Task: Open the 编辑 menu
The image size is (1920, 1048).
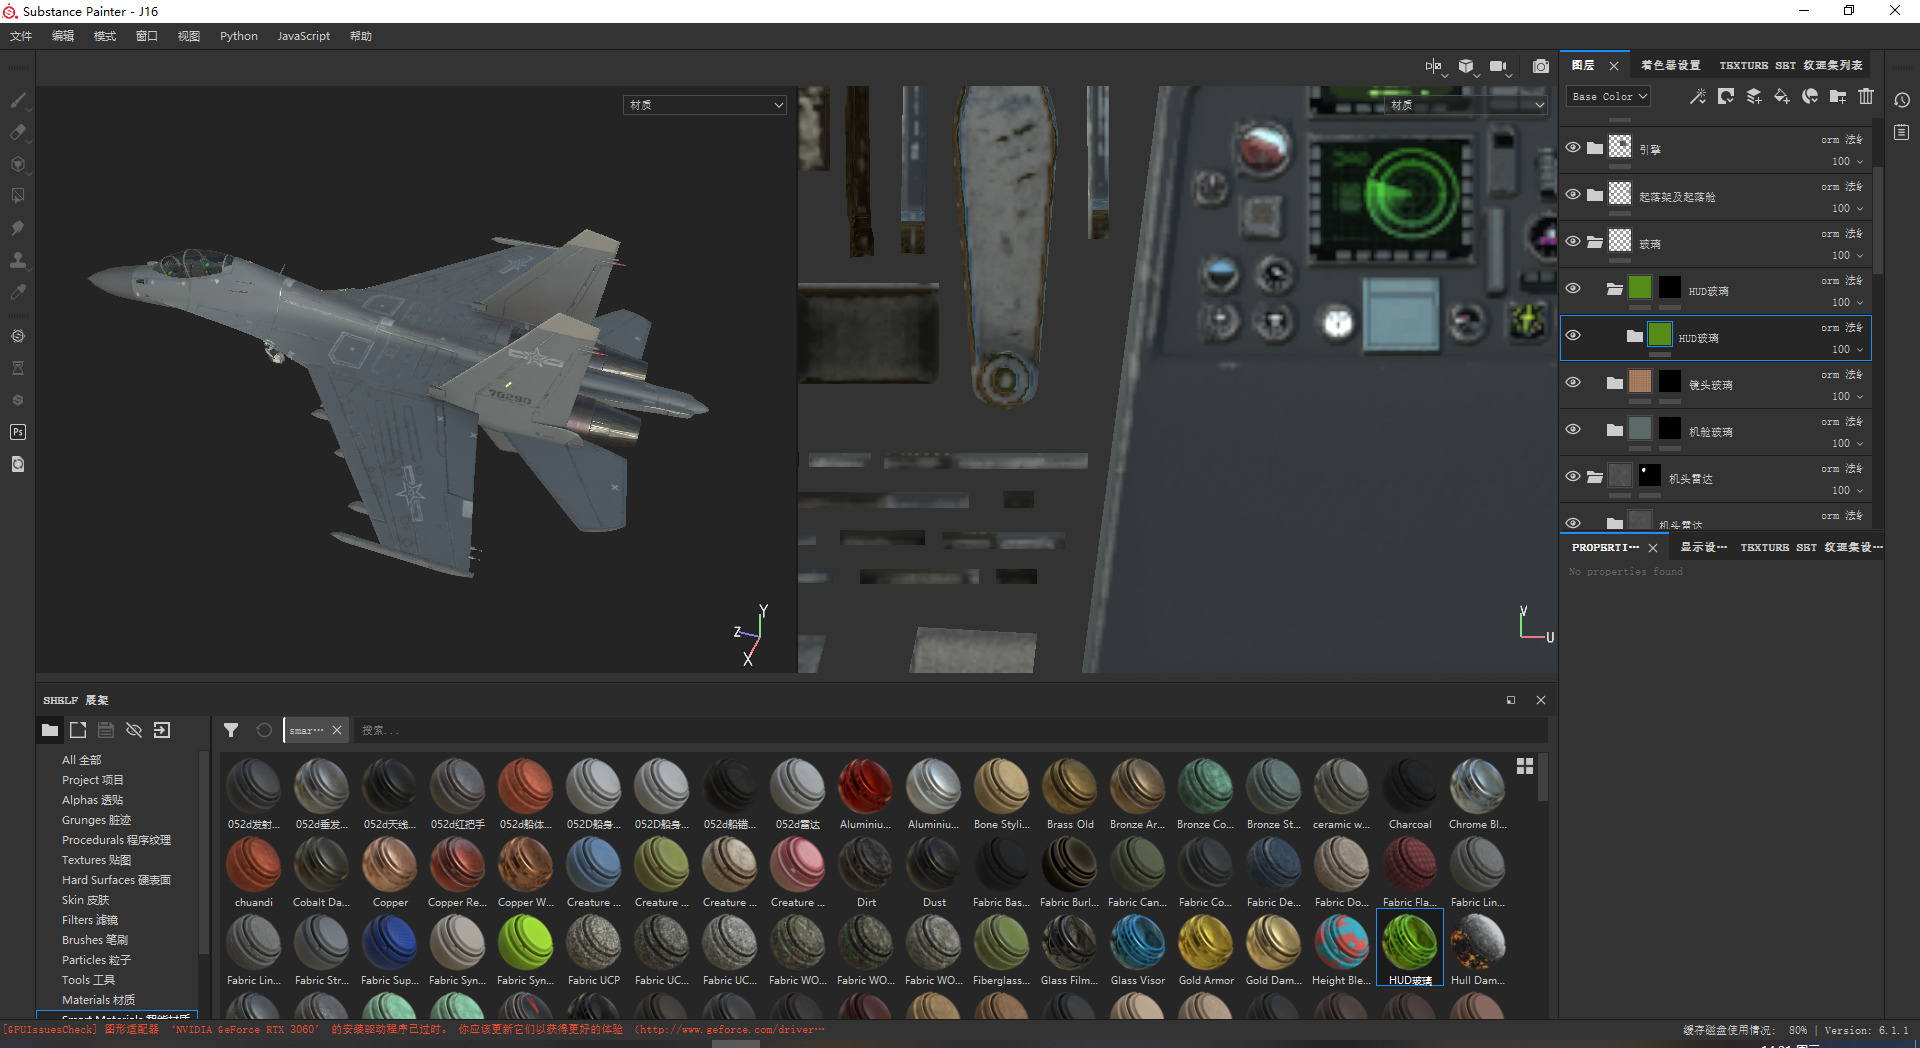Action: coord(63,36)
